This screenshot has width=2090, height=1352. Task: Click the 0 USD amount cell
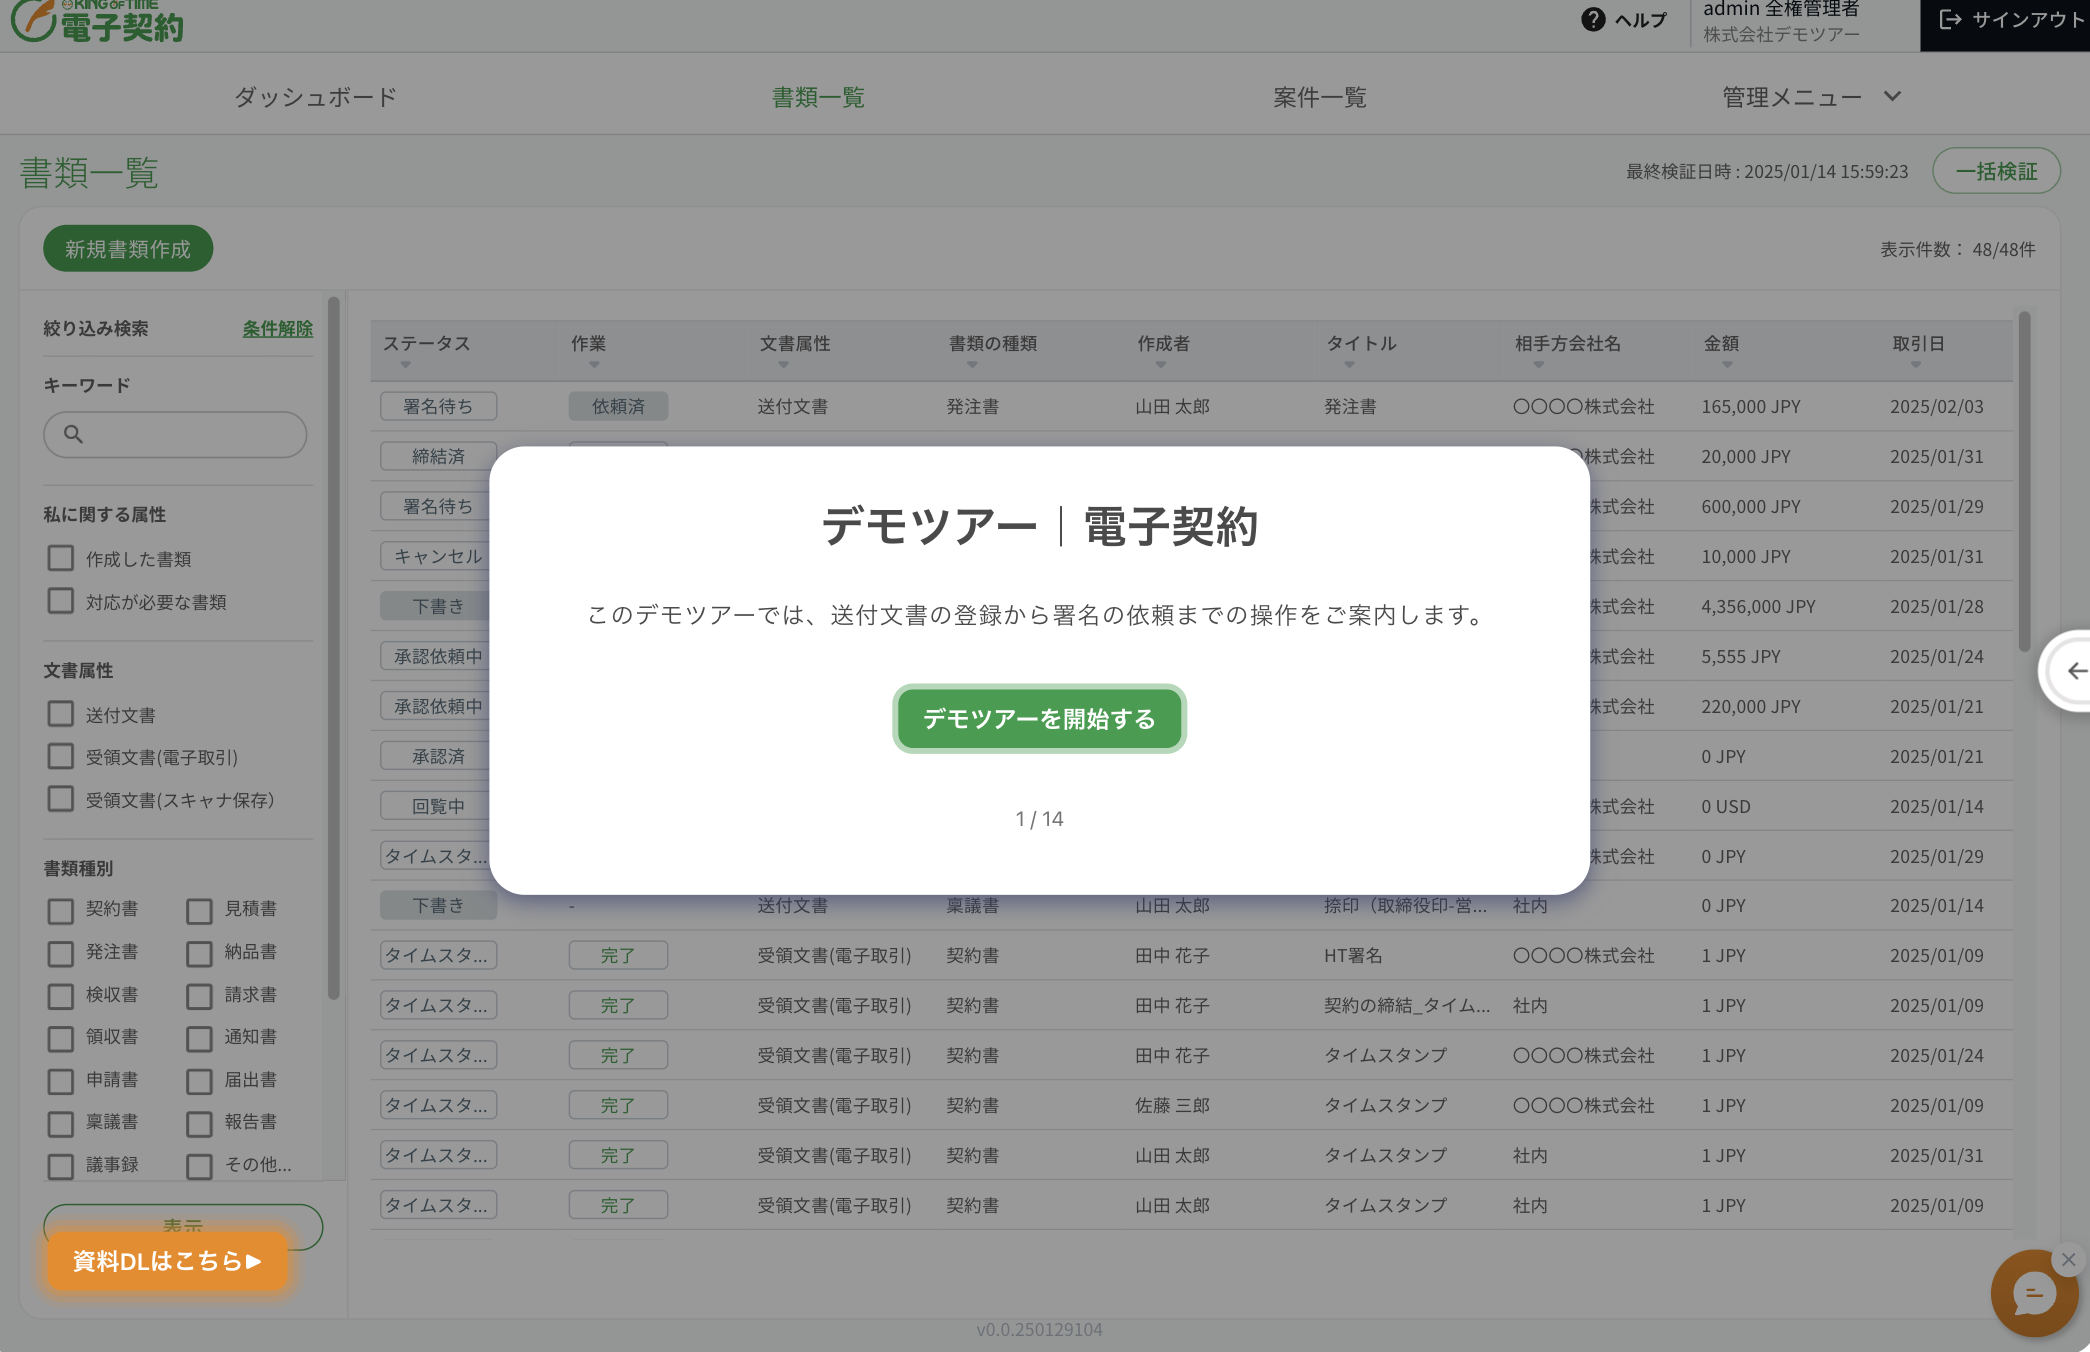1725,806
